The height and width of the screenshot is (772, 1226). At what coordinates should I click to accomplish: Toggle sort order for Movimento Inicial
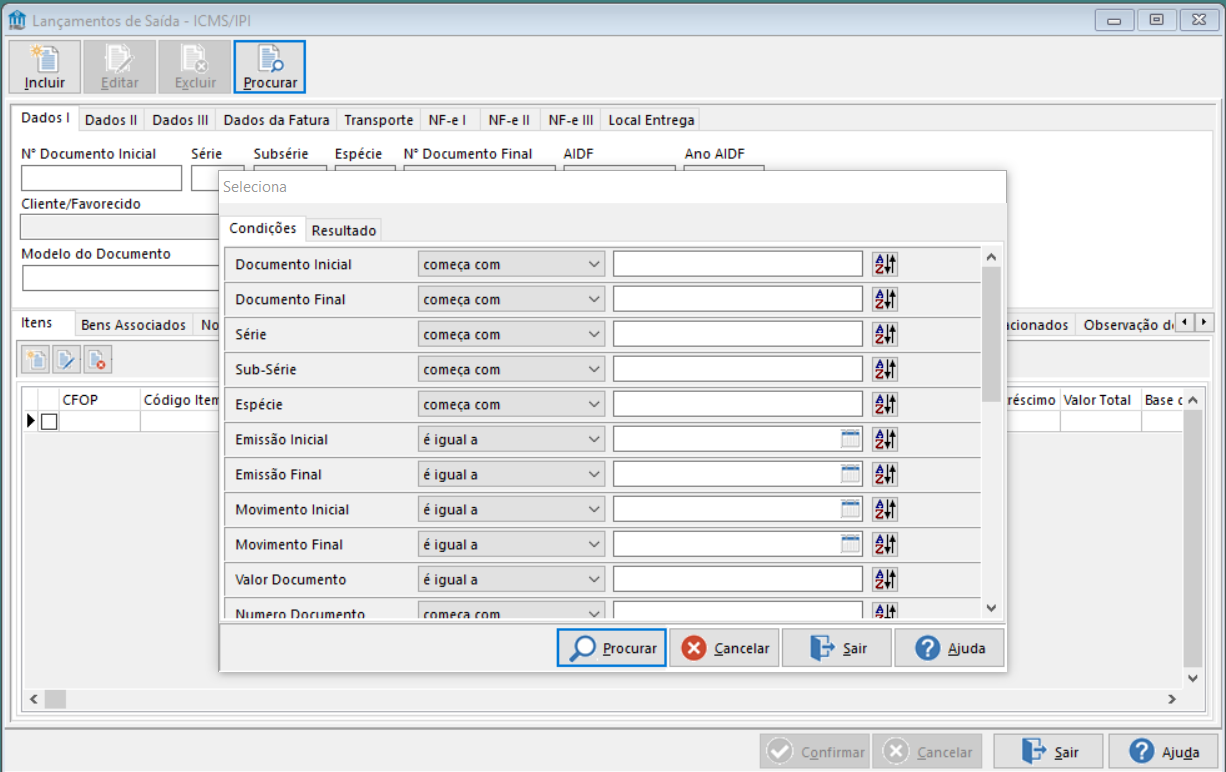point(885,509)
